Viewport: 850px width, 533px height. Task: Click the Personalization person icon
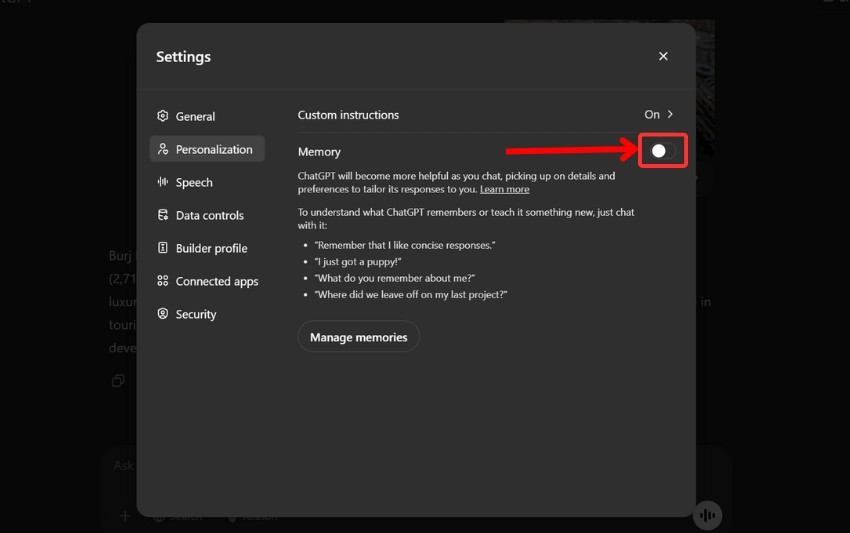click(163, 149)
